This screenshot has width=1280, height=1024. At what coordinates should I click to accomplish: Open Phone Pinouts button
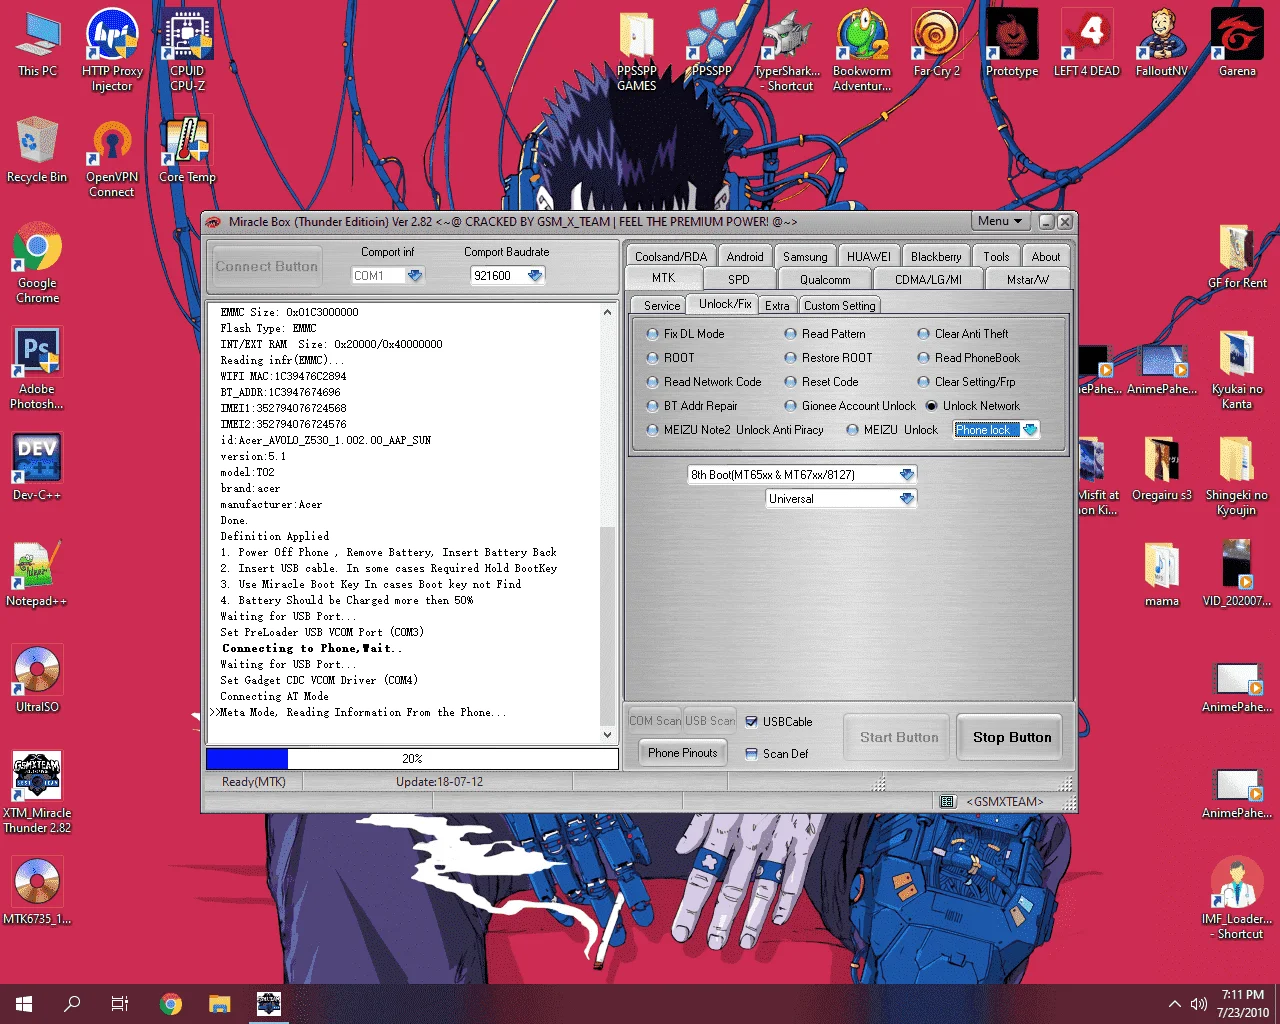683,753
